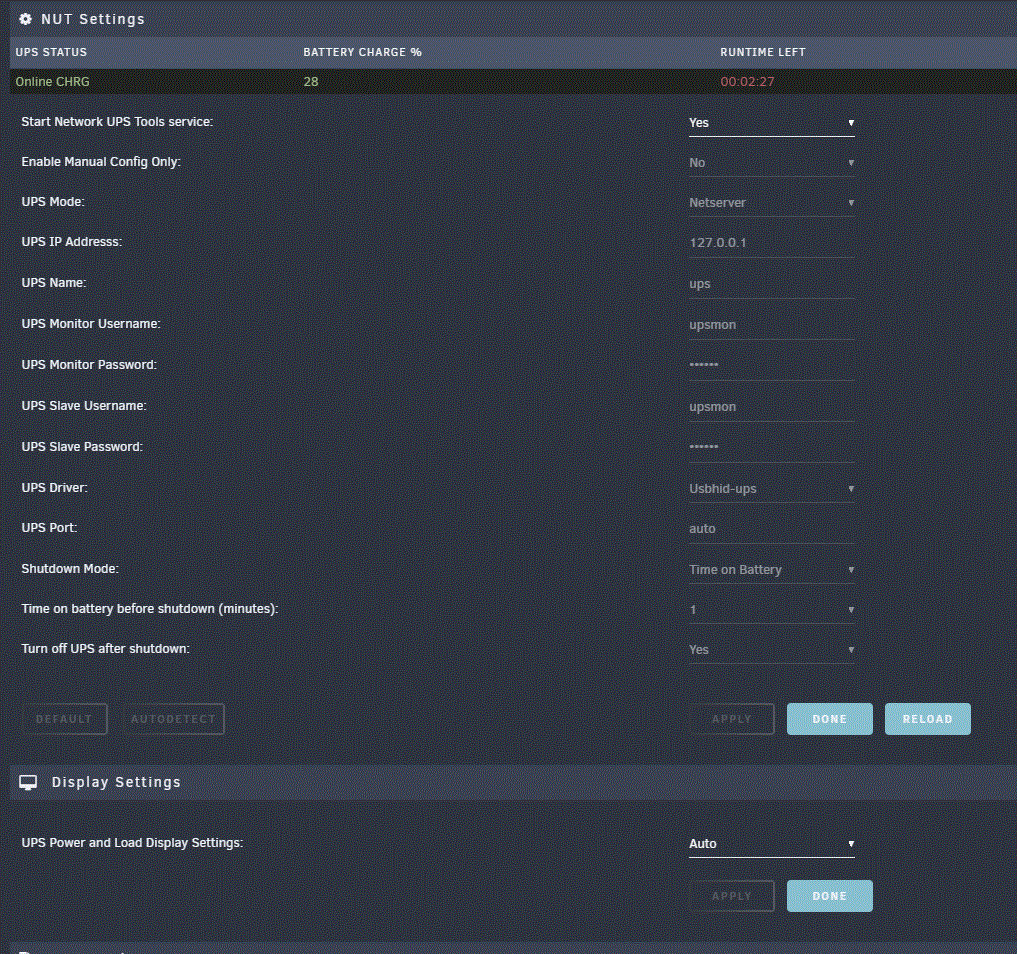Click the UPS Port input field
Viewport: 1017px width, 954px height.
tap(771, 529)
